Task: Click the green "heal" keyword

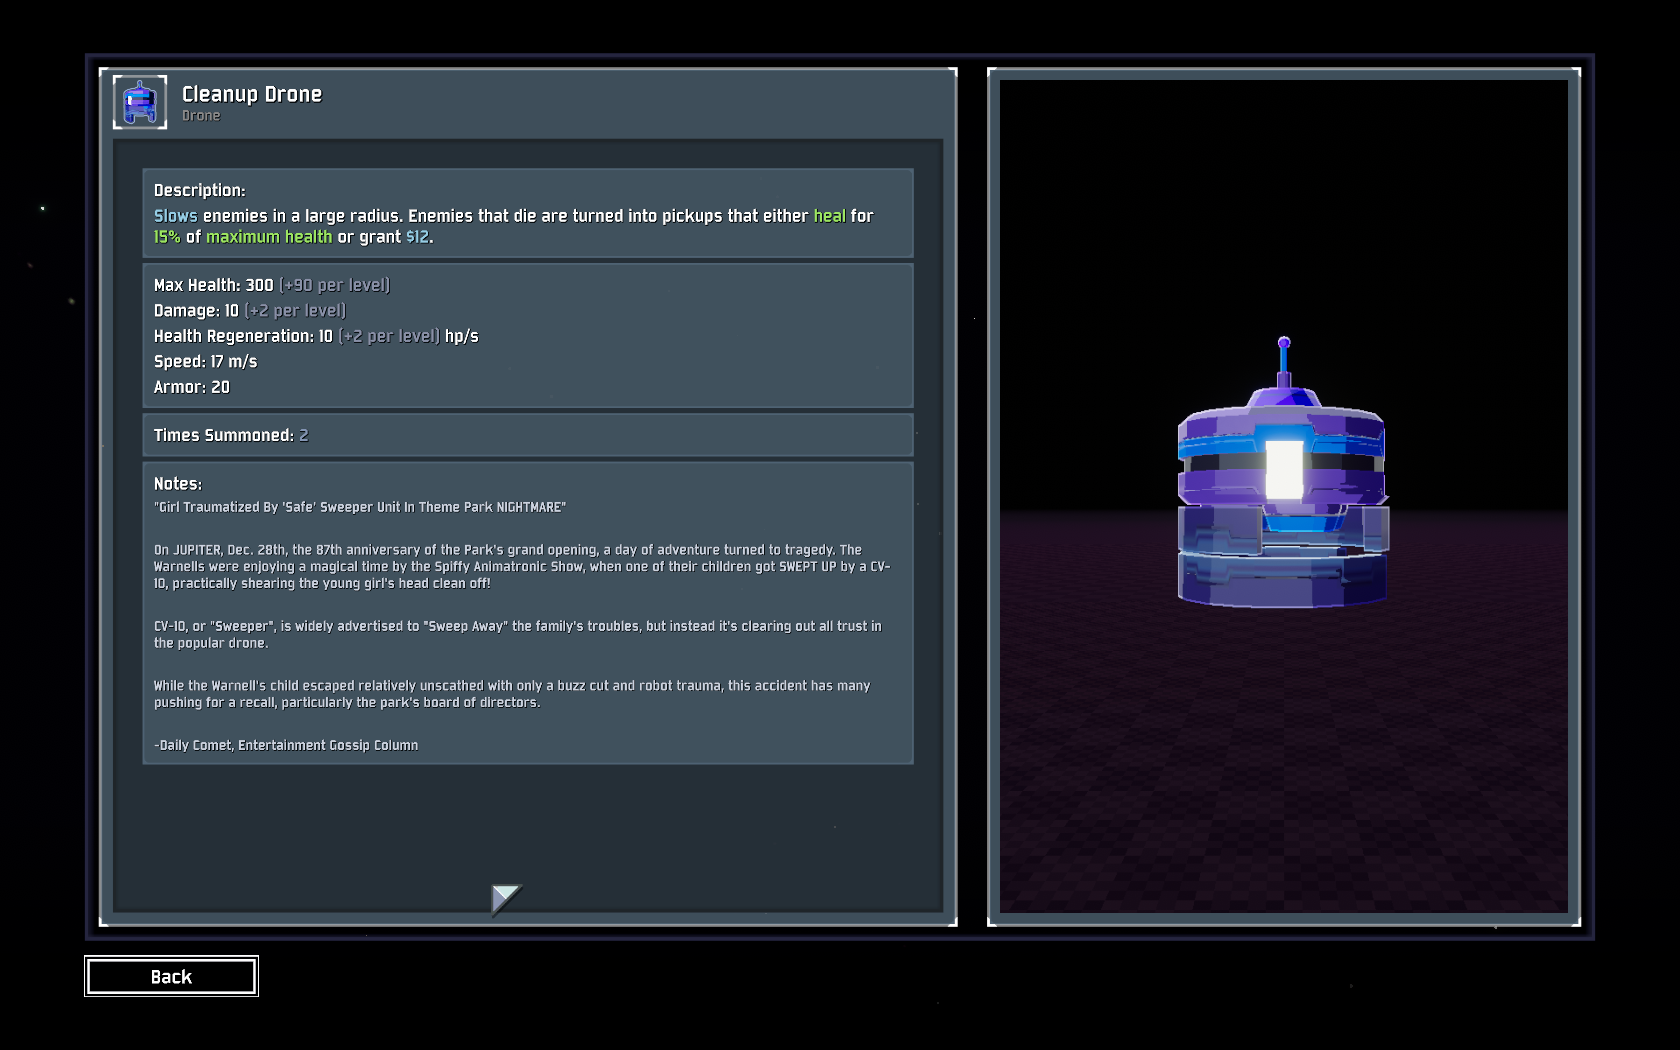Action: (829, 216)
